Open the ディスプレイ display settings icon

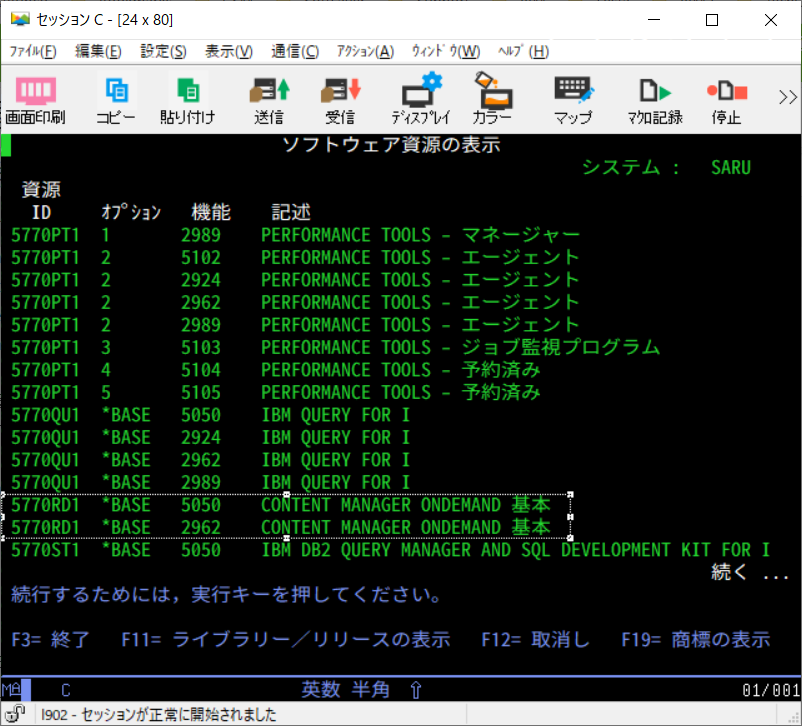(x=421, y=100)
